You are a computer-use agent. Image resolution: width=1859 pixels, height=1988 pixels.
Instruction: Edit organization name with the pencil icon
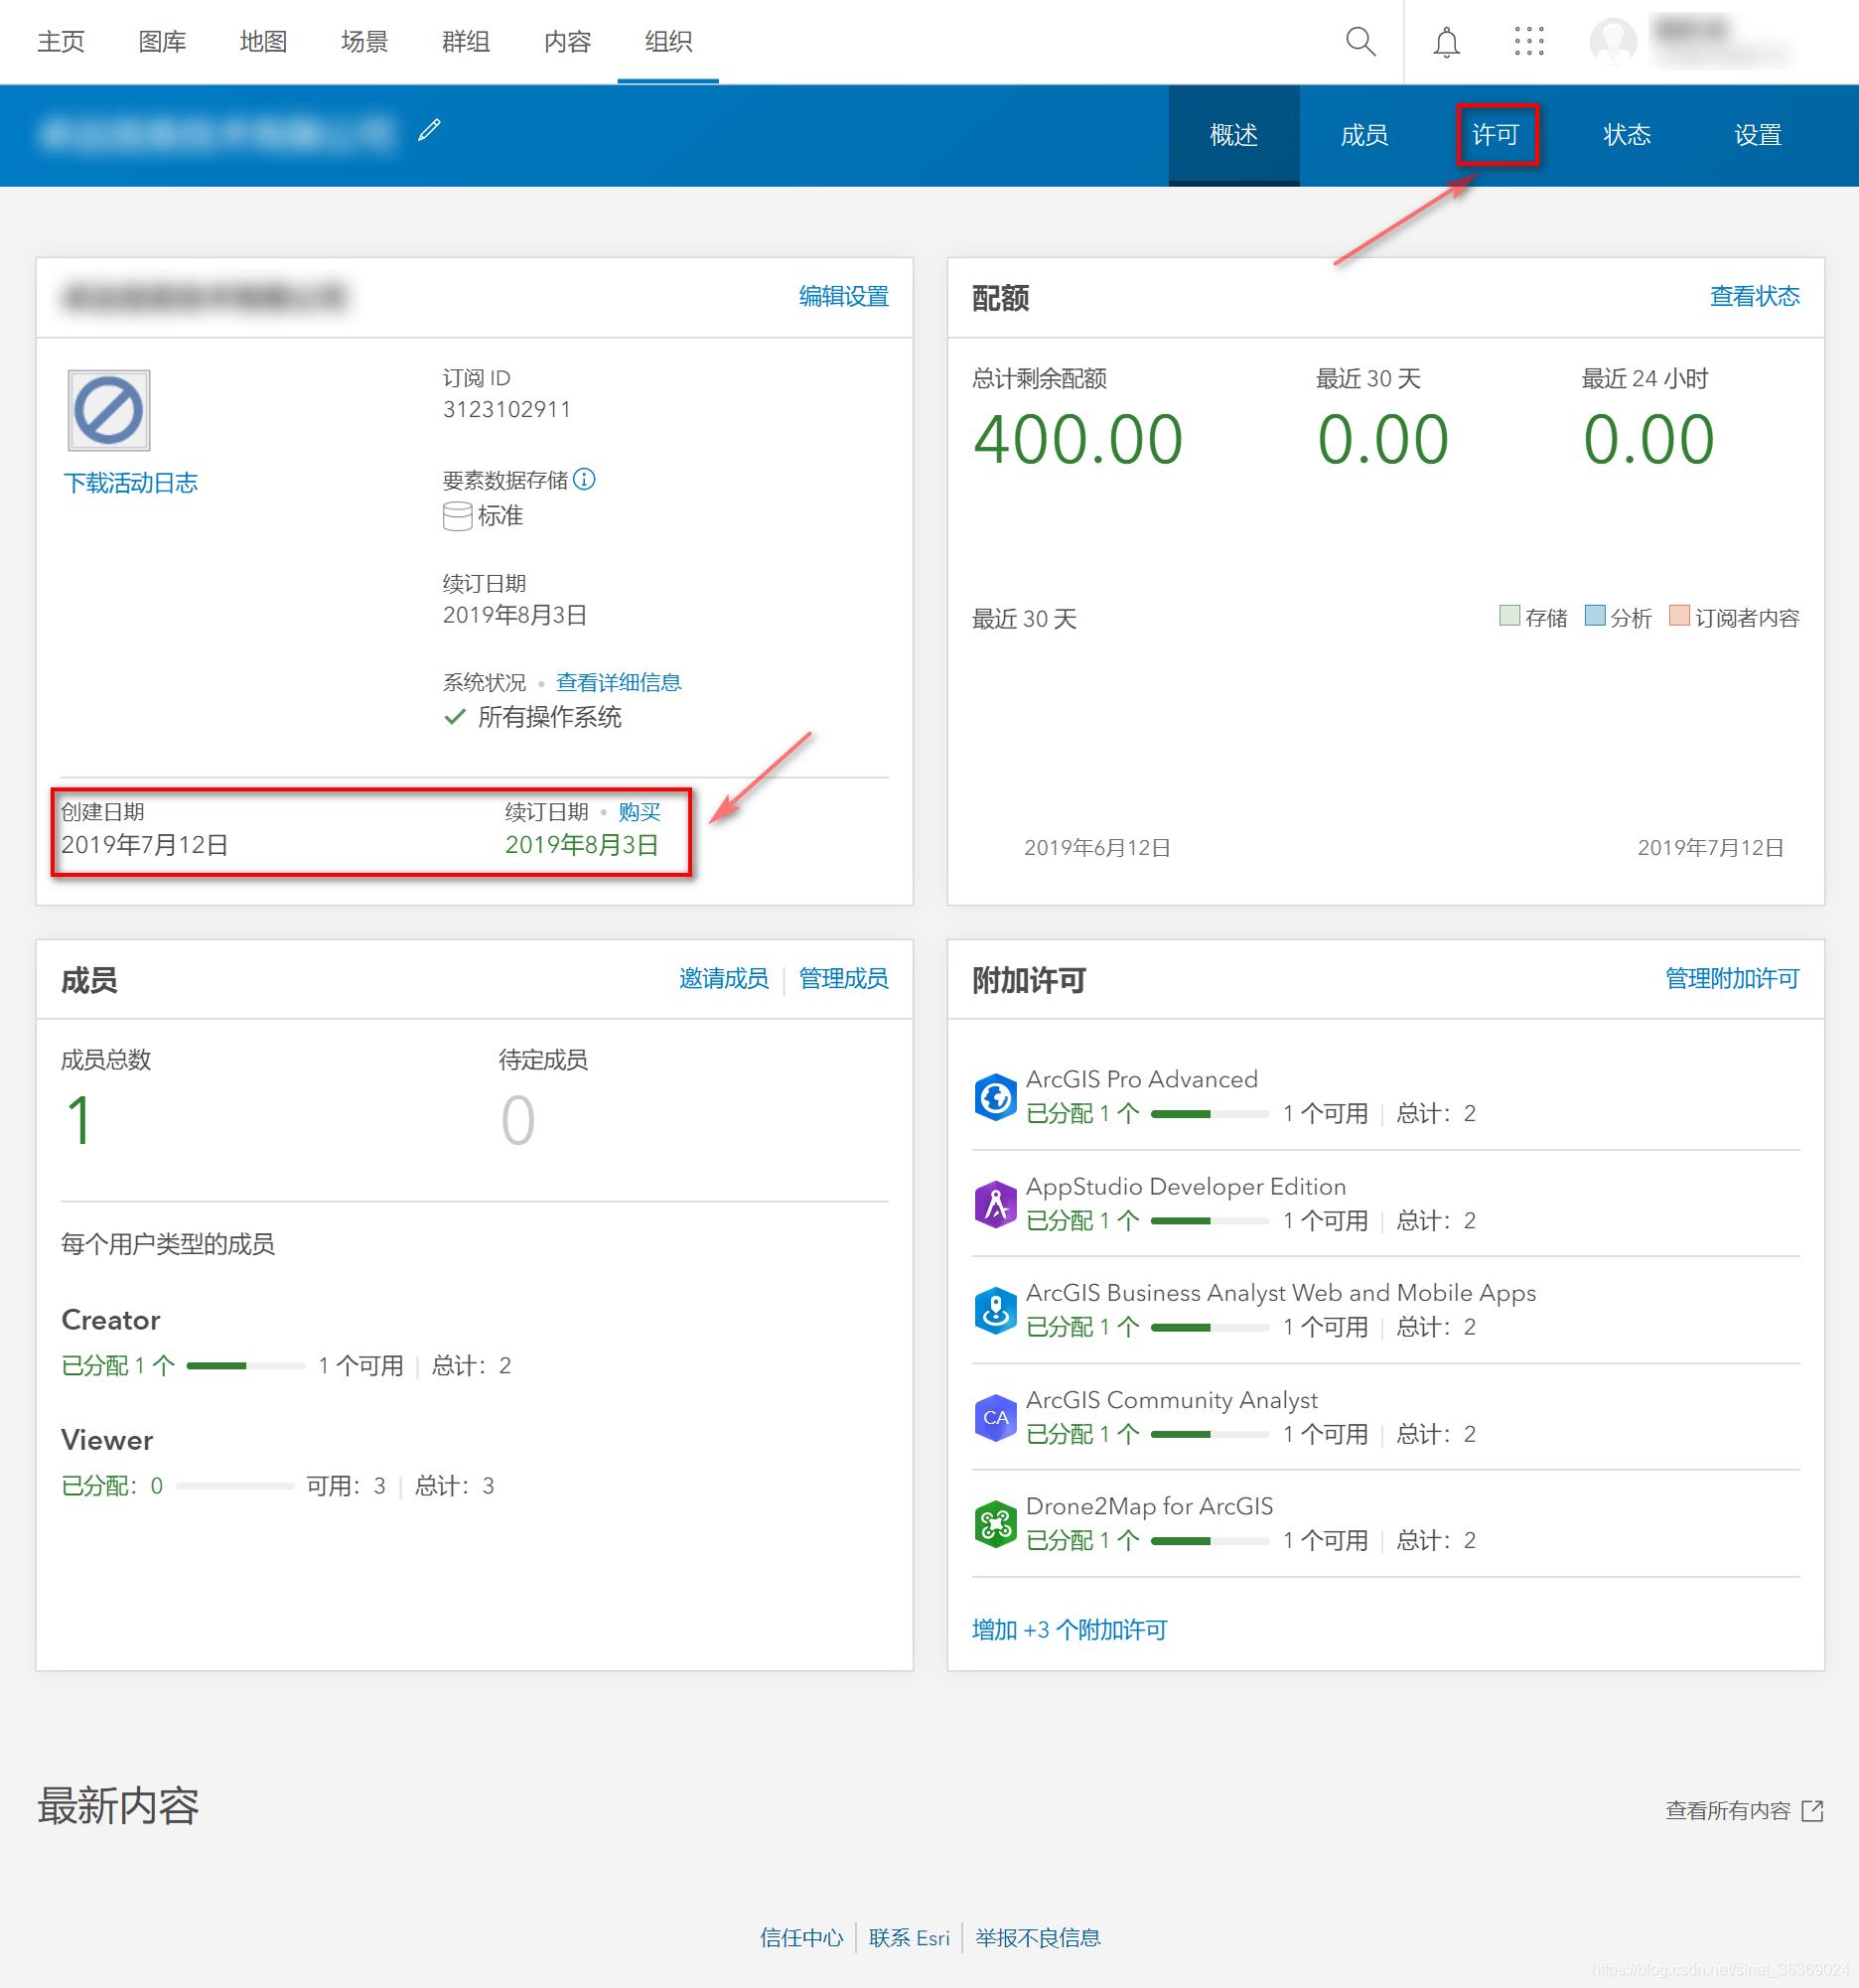tap(430, 130)
